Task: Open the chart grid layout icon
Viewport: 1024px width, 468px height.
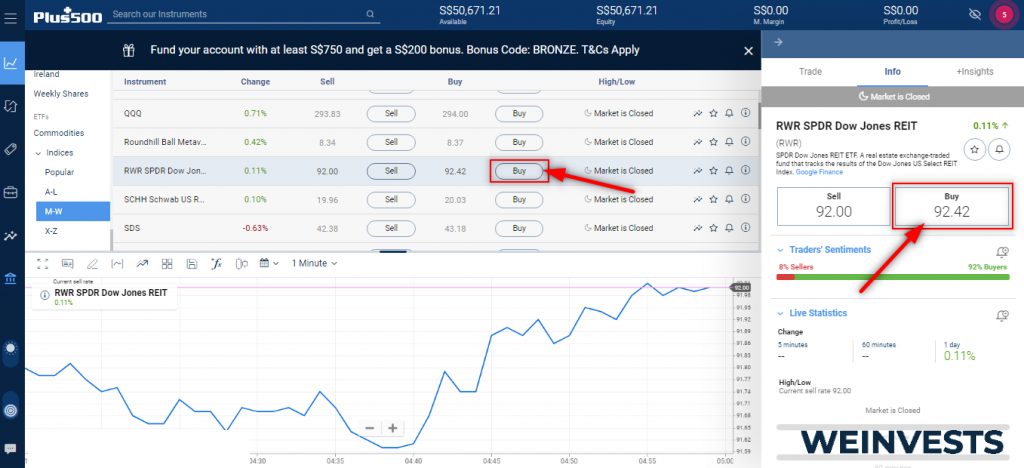Action: point(167,264)
